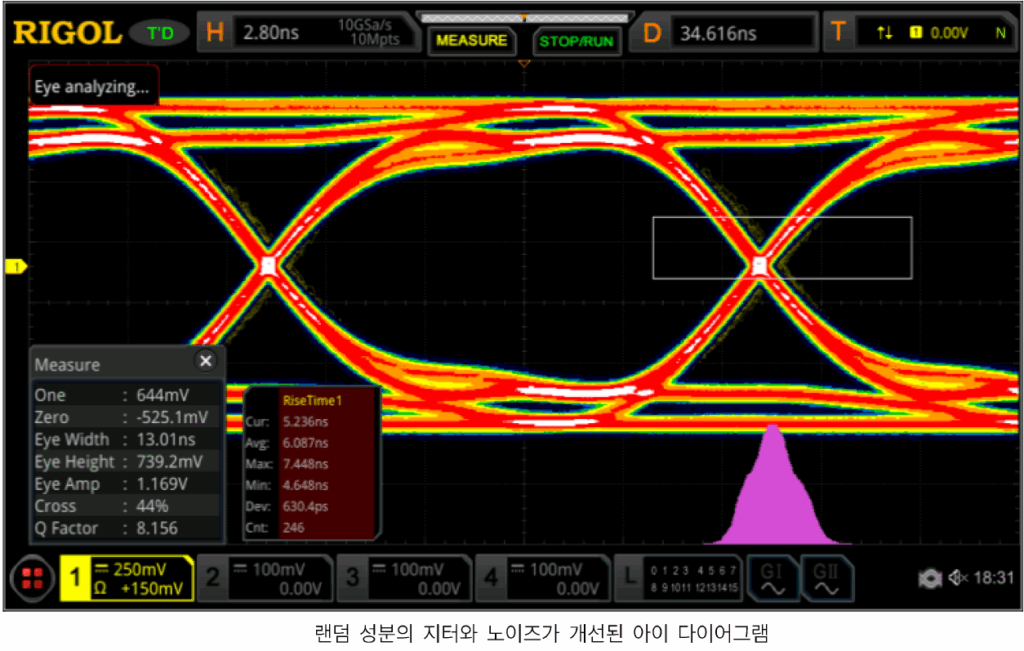Click the RIGOL logo
The height and width of the screenshot is (651, 1024).
coord(66,33)
